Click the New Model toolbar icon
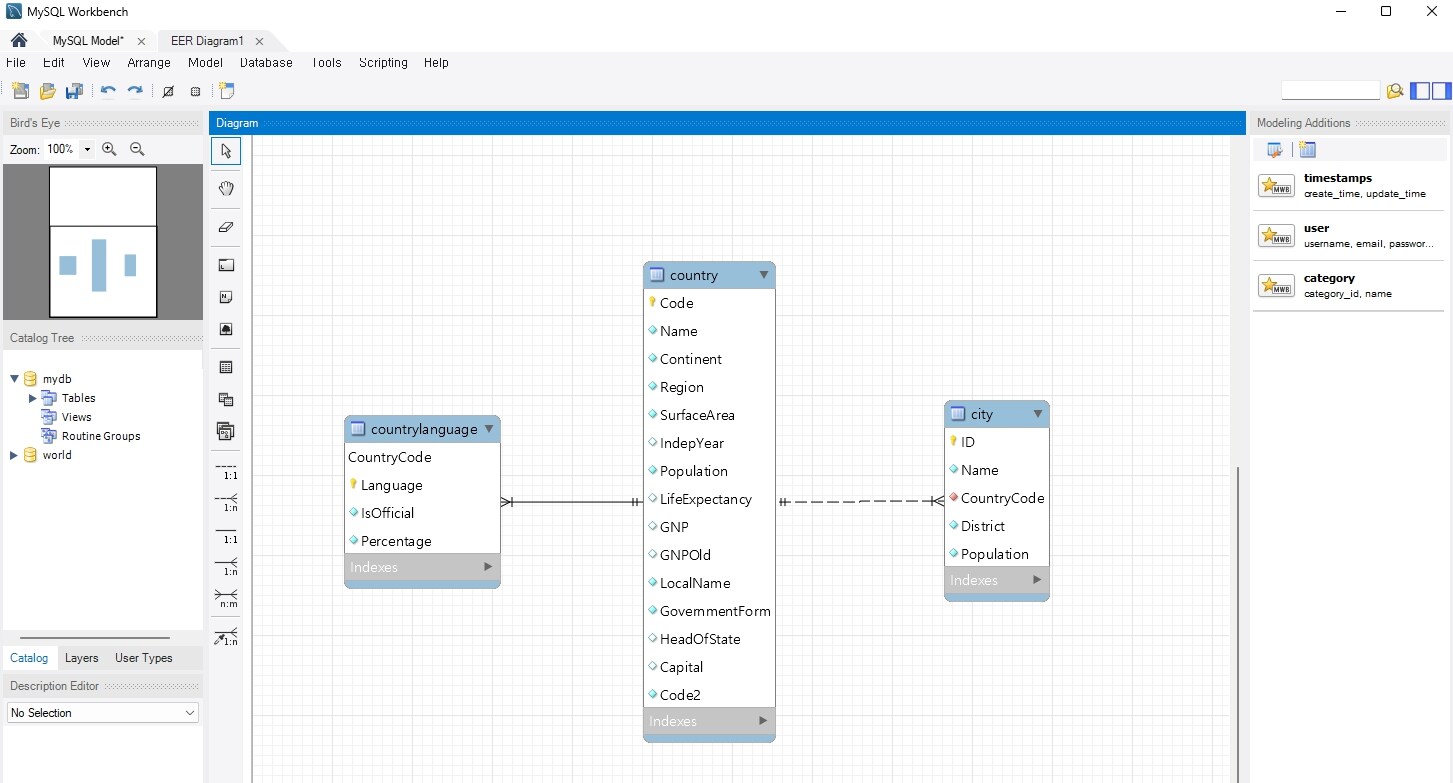 20,91
